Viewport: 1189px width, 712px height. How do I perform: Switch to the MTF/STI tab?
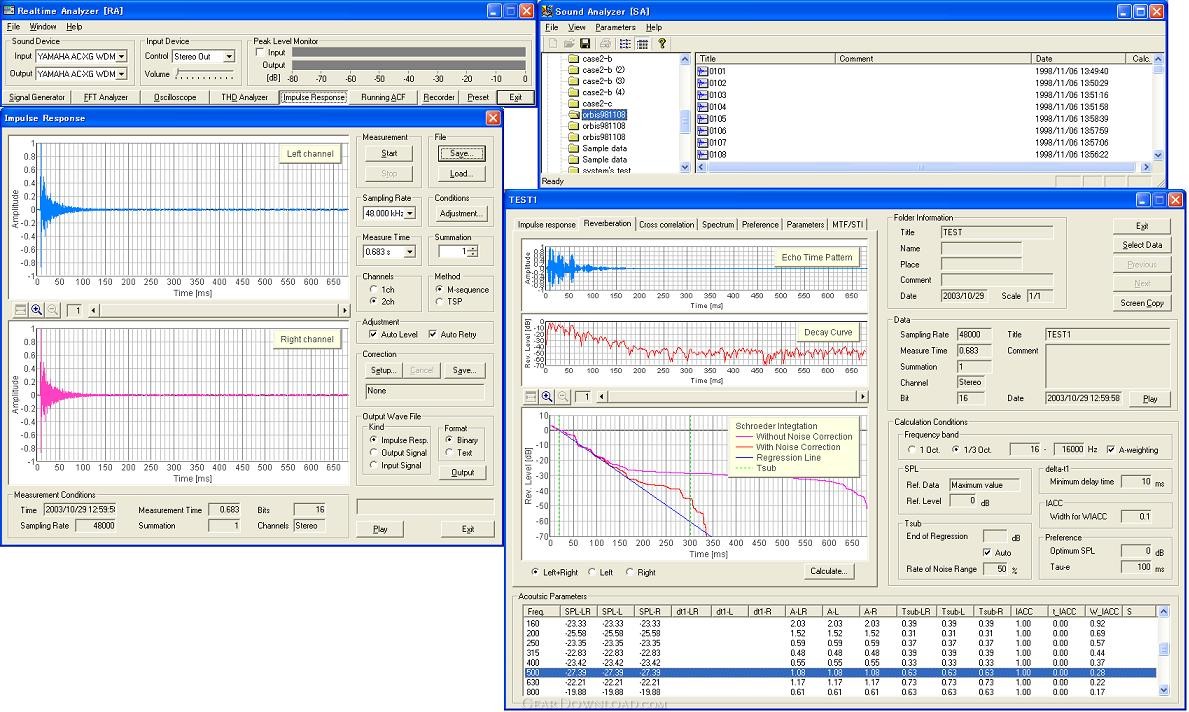pos(847,224)
